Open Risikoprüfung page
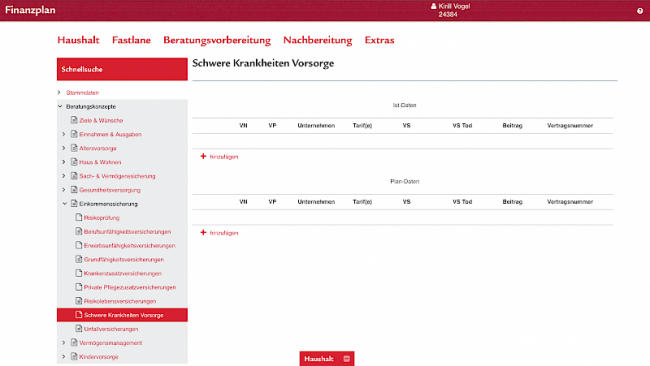Image resolution: width=650 pixels, height=366 pixels. tap(102, 218)
